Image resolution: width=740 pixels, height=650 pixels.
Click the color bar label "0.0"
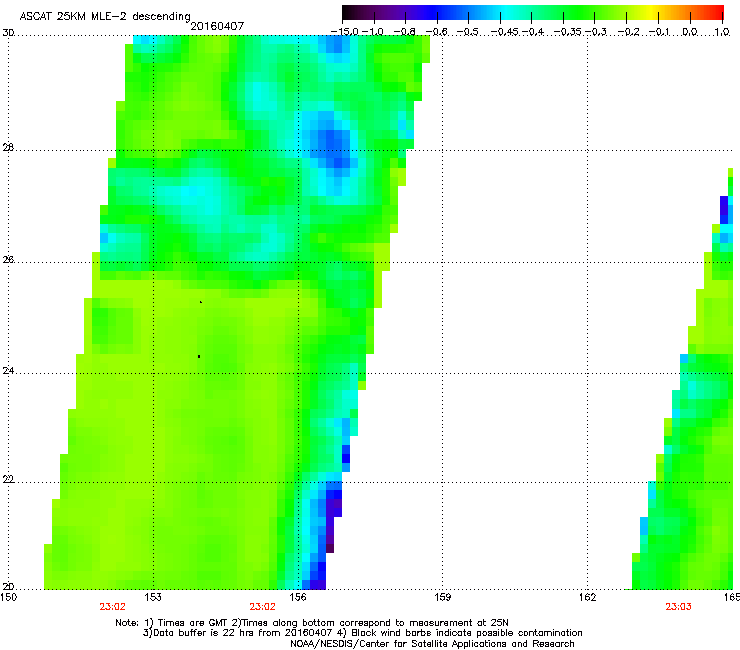[x=690, y=32]
